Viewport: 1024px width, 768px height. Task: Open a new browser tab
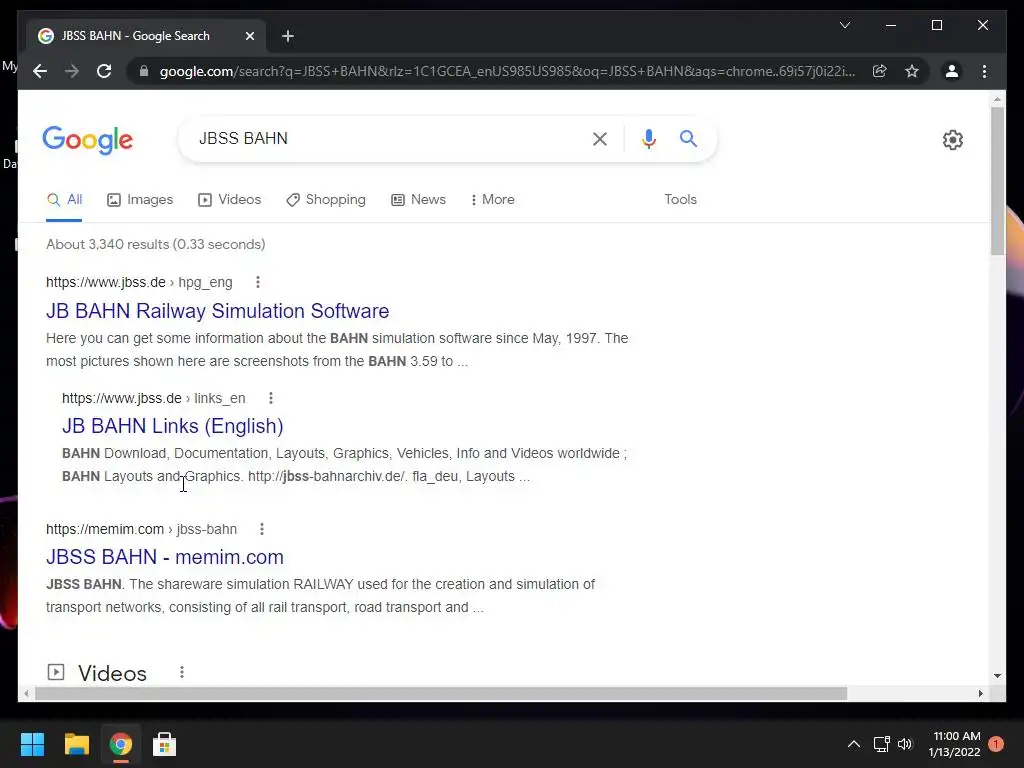(x=287, y=36)
